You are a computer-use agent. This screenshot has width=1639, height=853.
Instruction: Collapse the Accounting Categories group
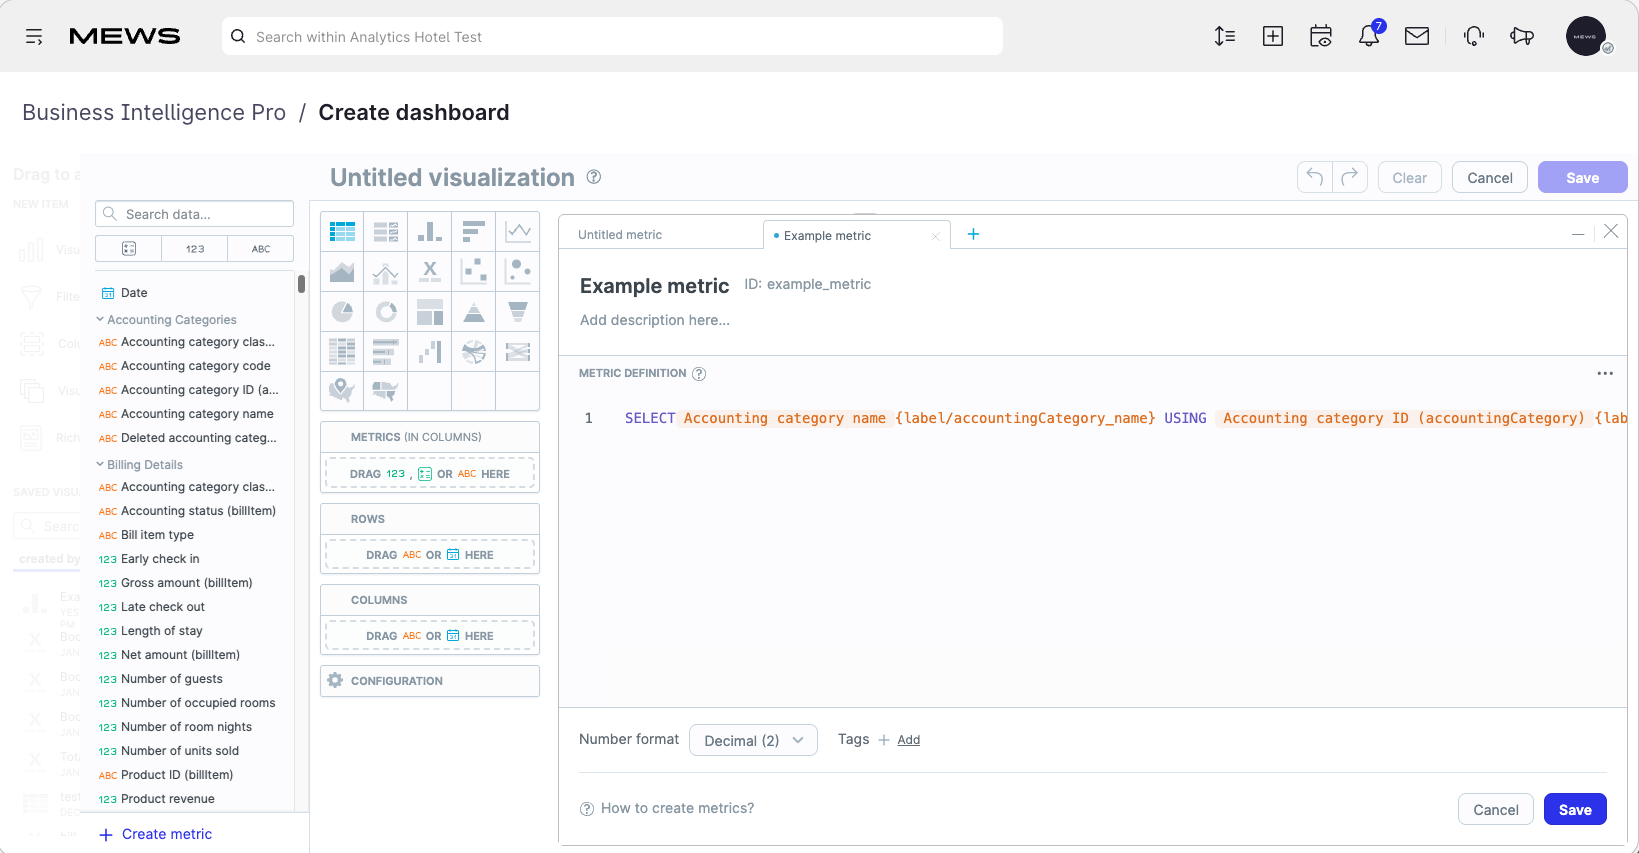[166, 320]
